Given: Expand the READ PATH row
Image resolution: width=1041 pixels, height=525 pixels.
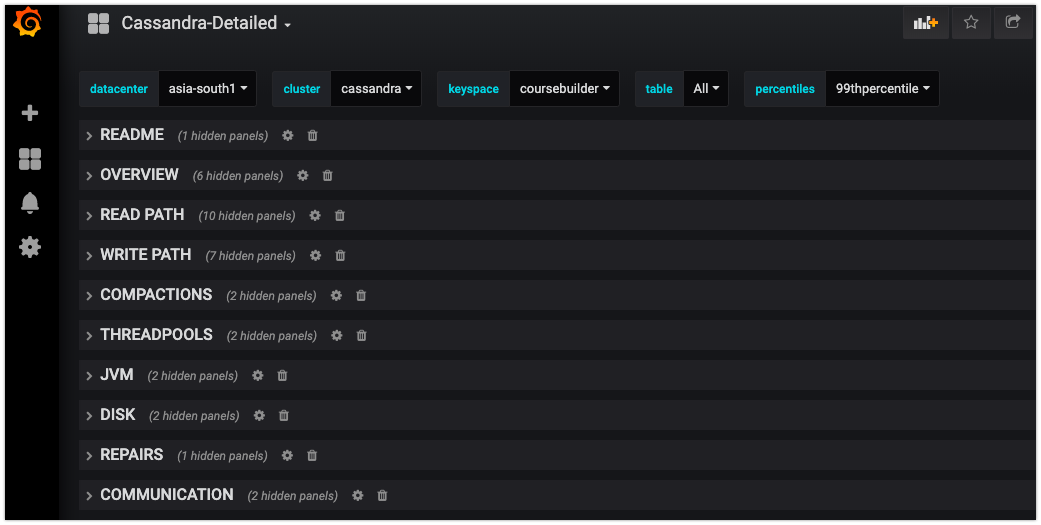Looking at the screenshot, I should pos(142,215).
